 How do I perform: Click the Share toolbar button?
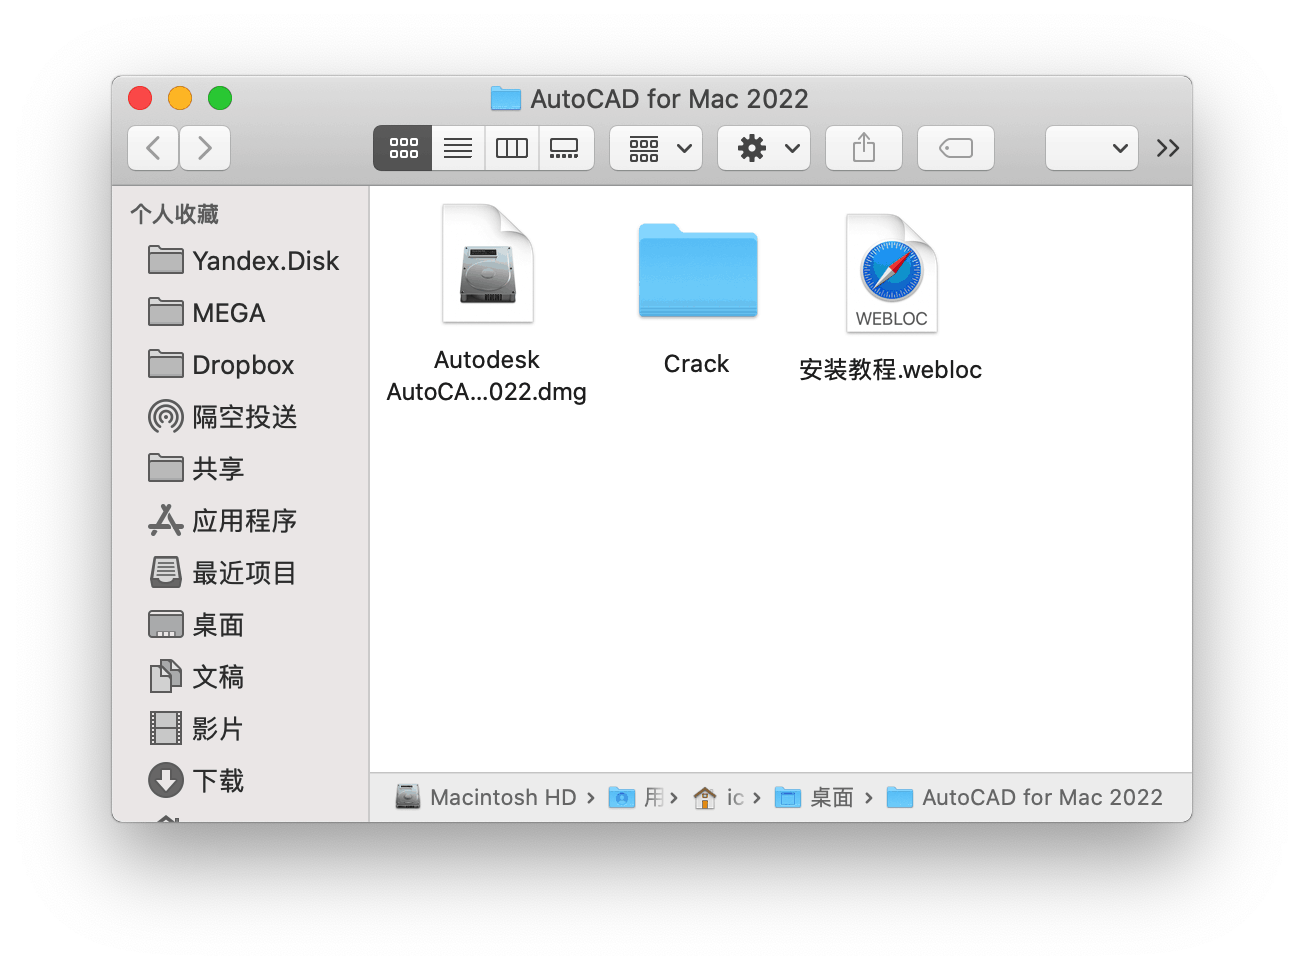864,148
